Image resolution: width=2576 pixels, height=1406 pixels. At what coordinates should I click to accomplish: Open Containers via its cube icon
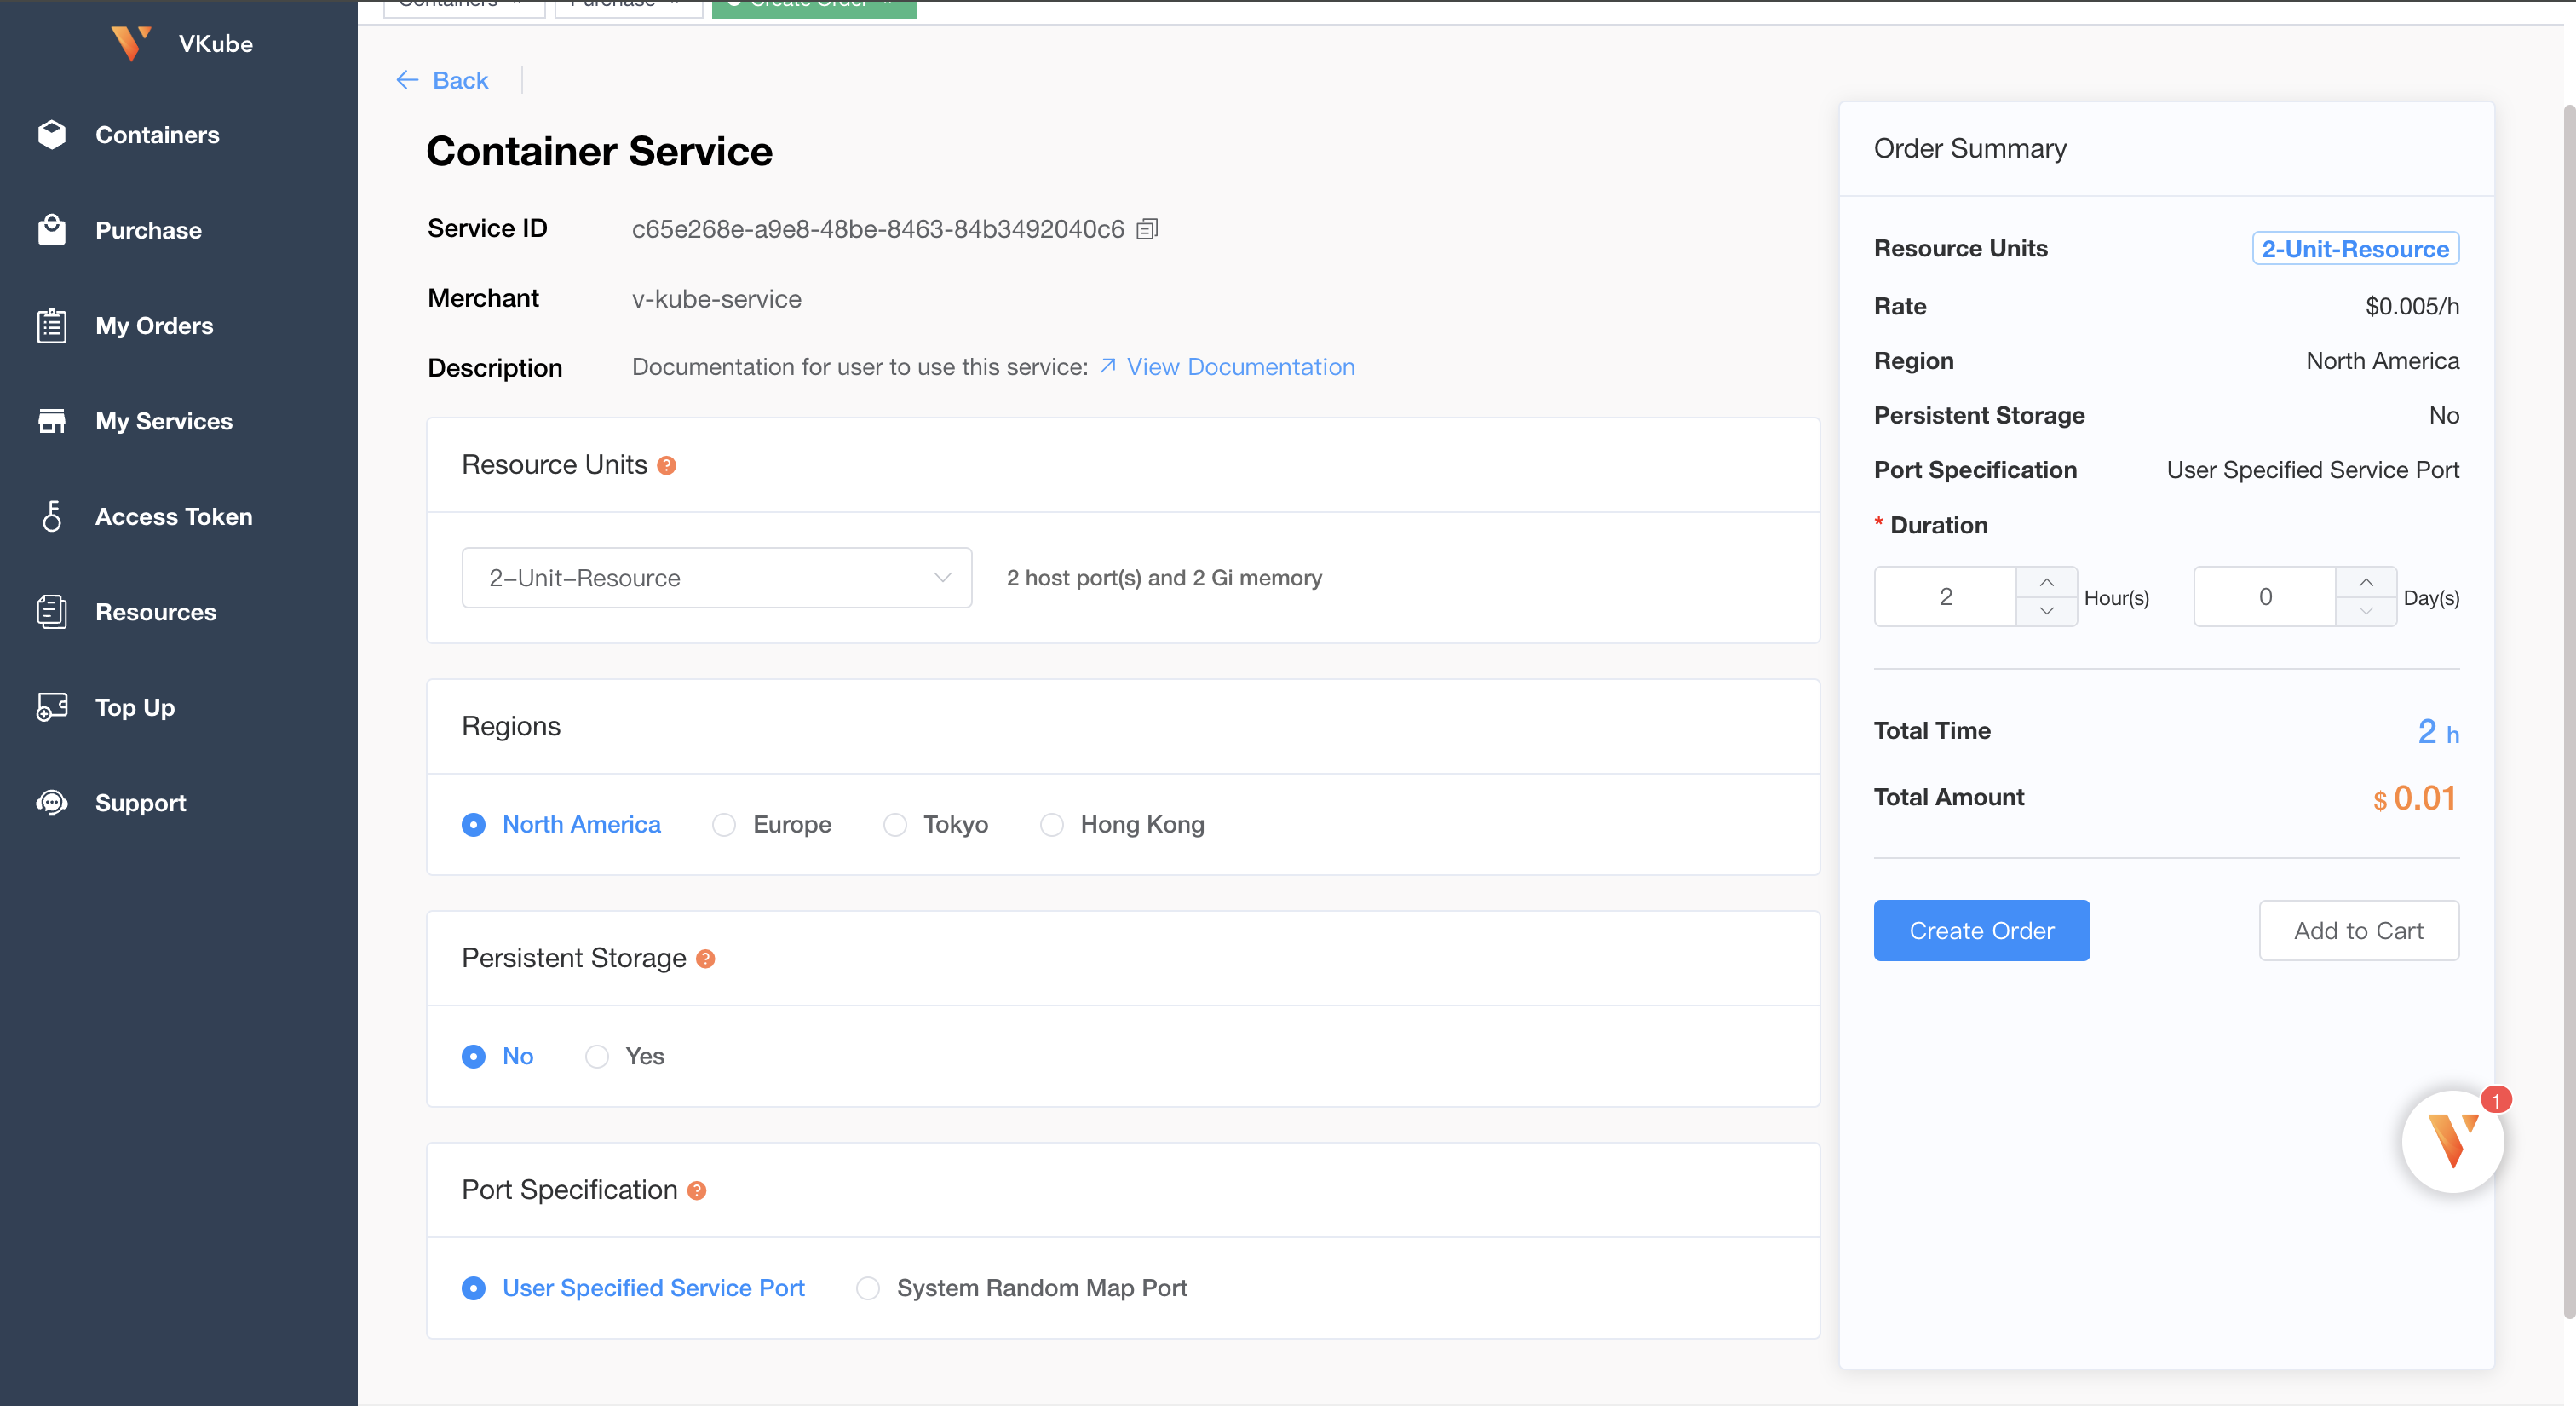[x=52, y=134]
